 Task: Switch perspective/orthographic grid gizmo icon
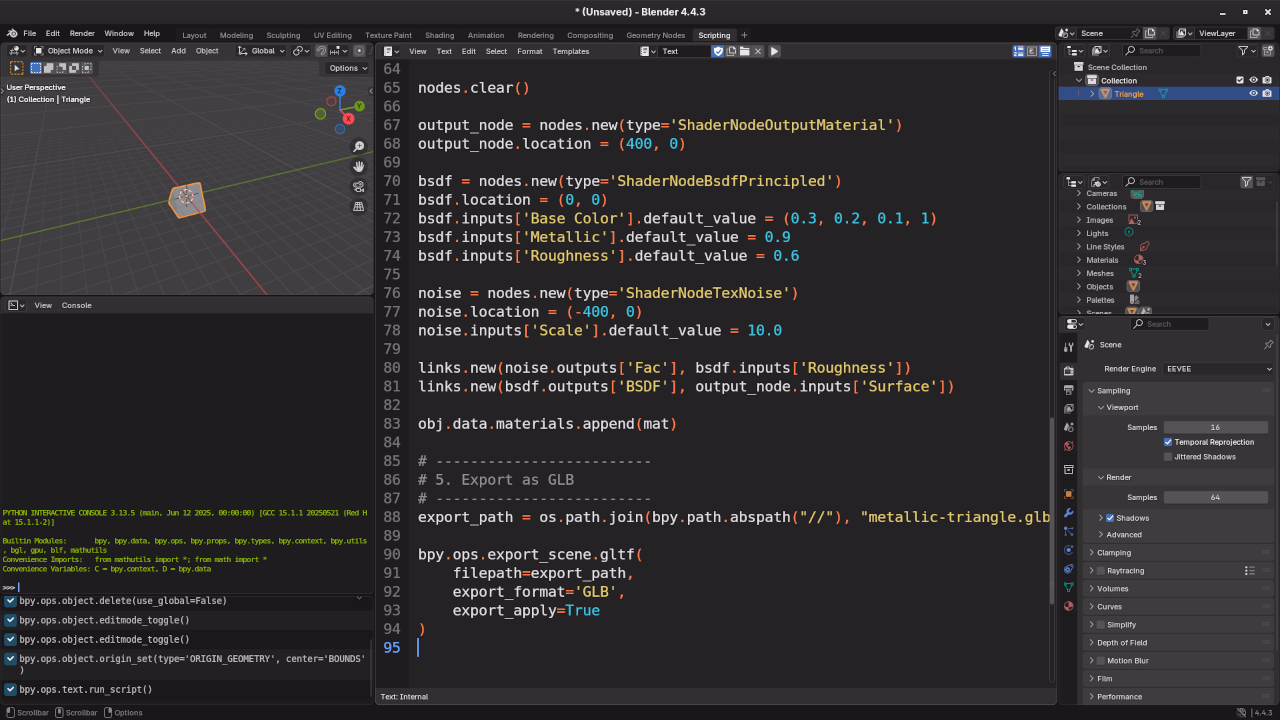(x=359, y=207)
